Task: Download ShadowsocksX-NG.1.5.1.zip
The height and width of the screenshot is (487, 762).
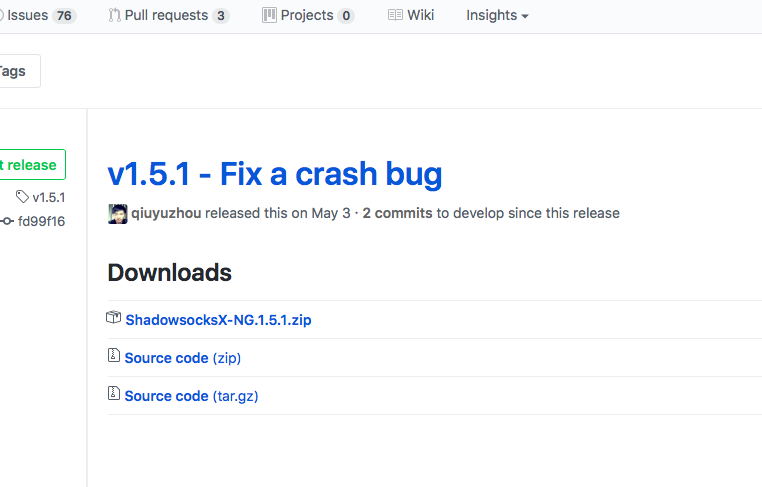Action: click(218, 320)
